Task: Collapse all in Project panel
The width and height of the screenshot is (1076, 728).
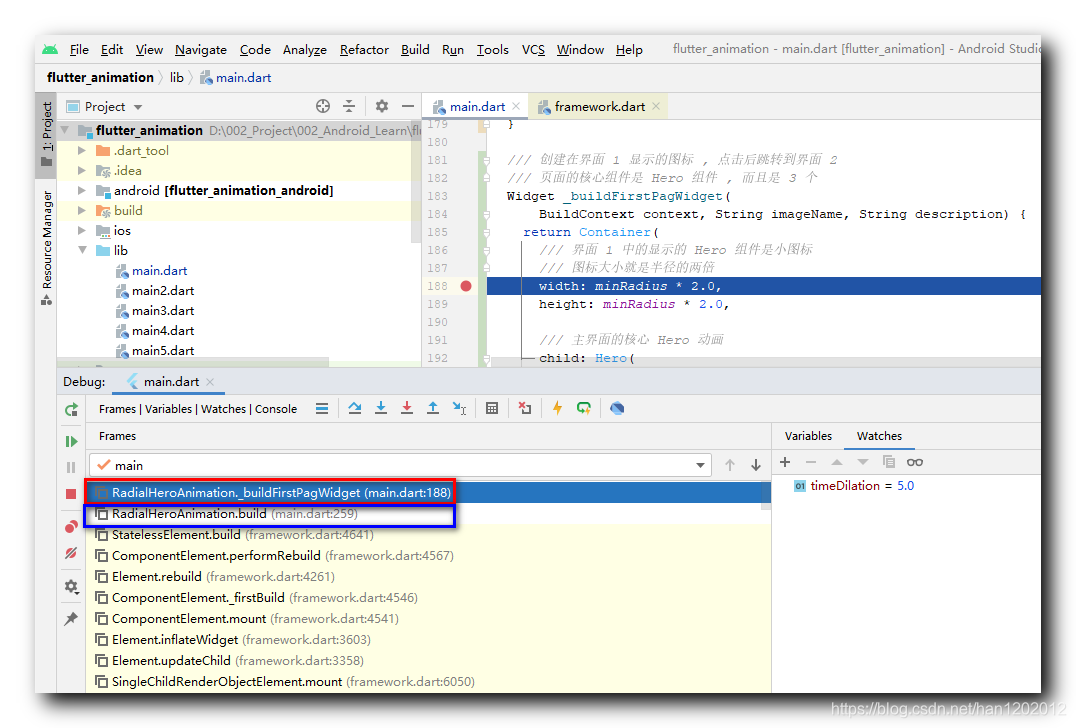Action: tap(349, 106)
